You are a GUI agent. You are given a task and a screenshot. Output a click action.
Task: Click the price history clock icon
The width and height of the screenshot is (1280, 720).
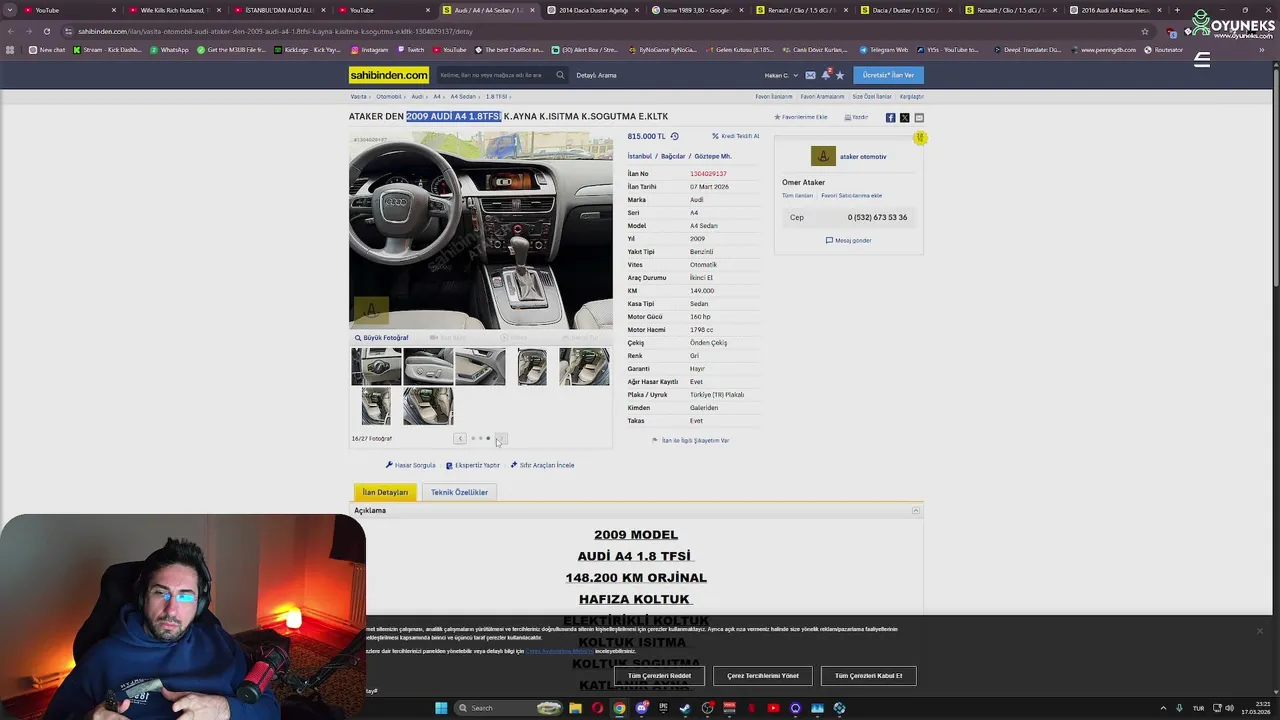(x=674, y=136)
